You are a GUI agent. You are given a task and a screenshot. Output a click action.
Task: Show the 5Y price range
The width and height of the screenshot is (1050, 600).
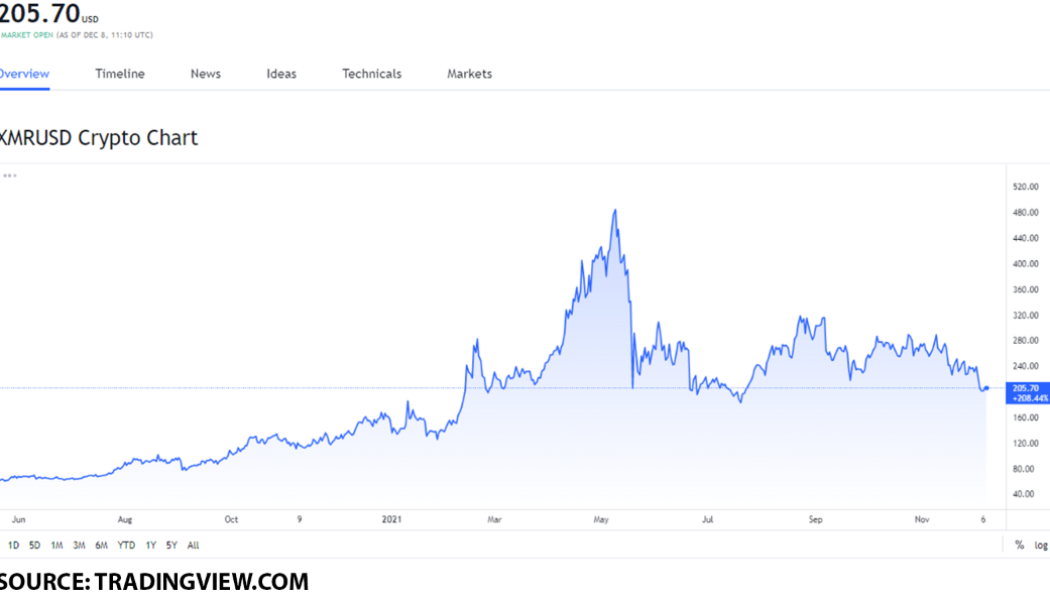pos(172,545)
